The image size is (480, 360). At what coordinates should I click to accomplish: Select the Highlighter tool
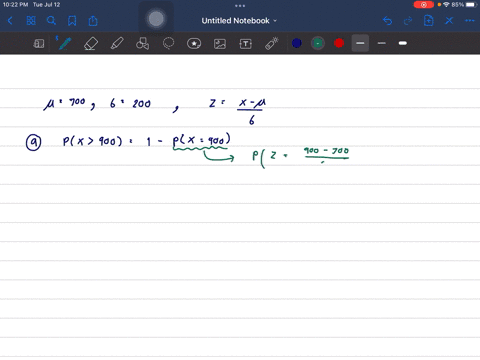117,43
